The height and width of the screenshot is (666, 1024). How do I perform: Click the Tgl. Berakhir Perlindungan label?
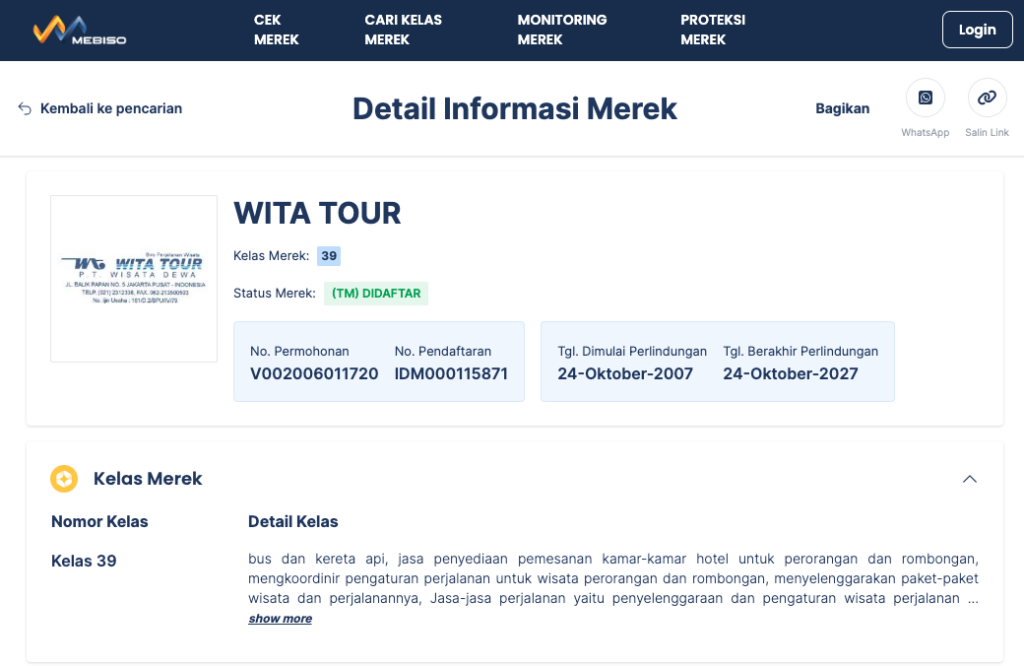pyautogui.click(x=800, y=351)
